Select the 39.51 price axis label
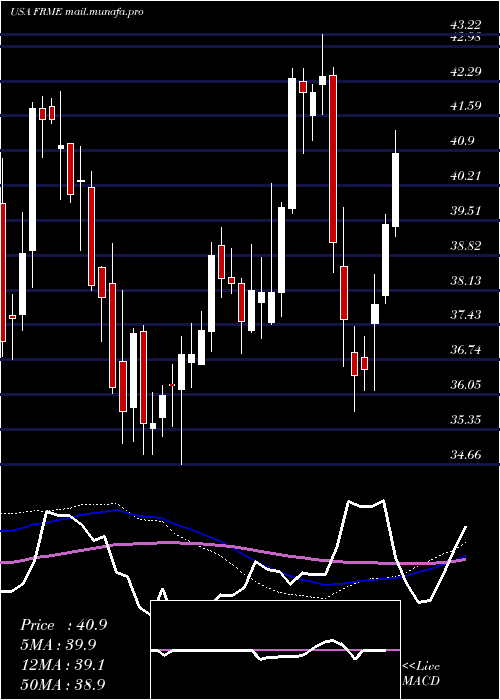 pos(466,211)
